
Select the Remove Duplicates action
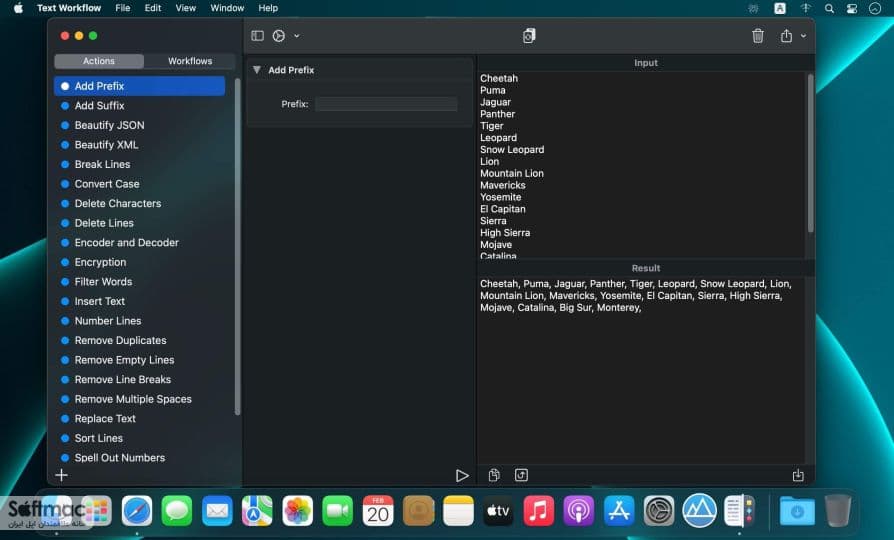tap(140, 340)
